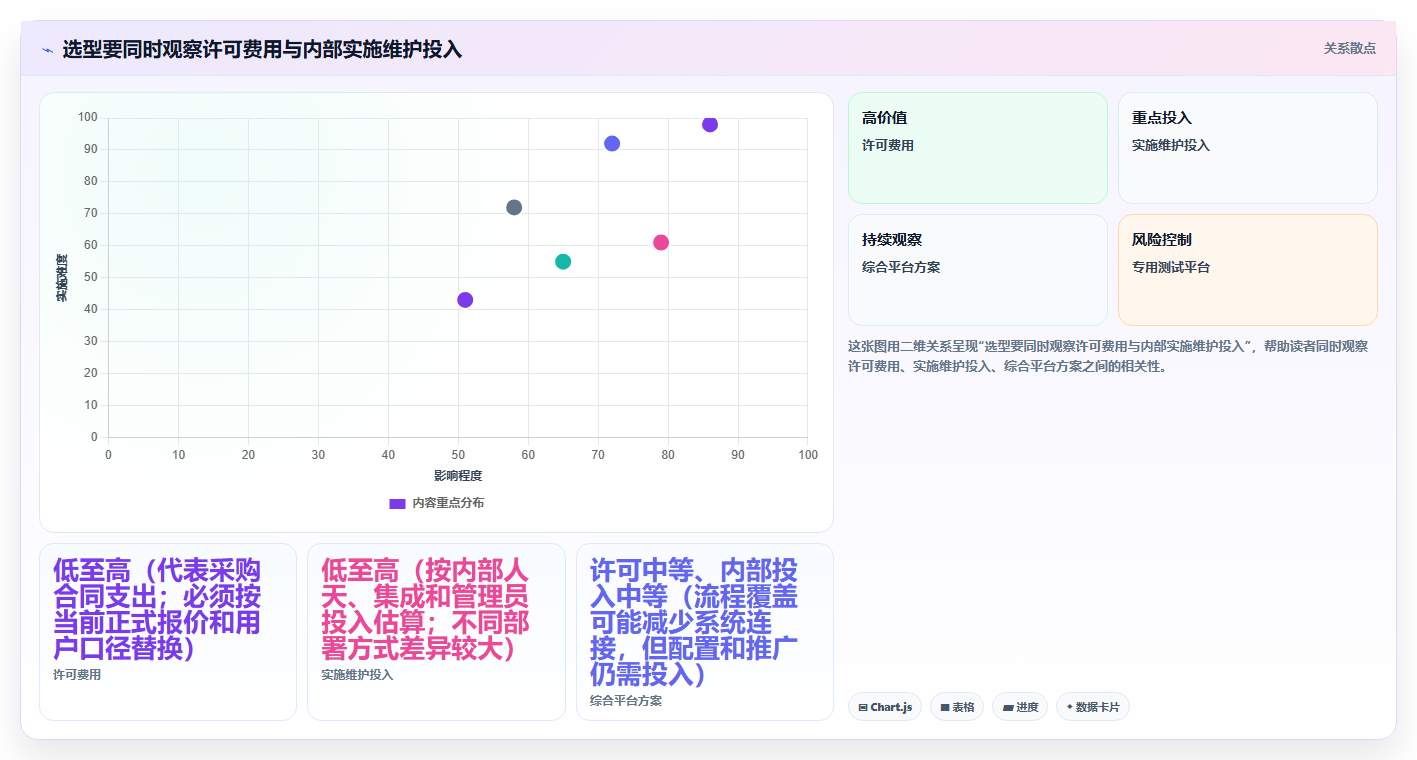Click the gray scatter point near 72
The image size is (1417, 760).
(514, 207)
